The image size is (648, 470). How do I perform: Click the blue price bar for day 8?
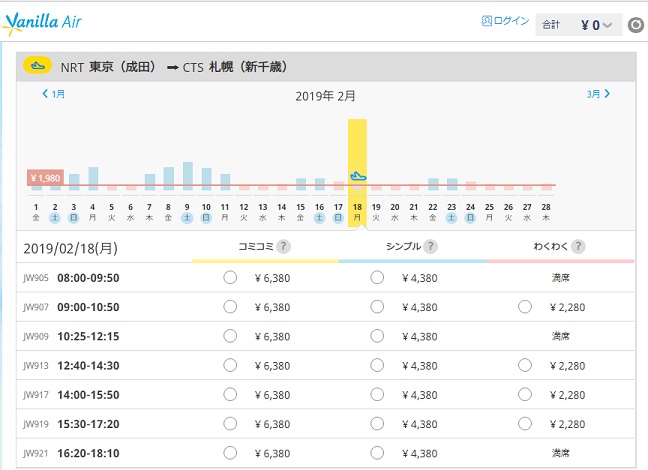pyautogui.click(x=169, y=179)
